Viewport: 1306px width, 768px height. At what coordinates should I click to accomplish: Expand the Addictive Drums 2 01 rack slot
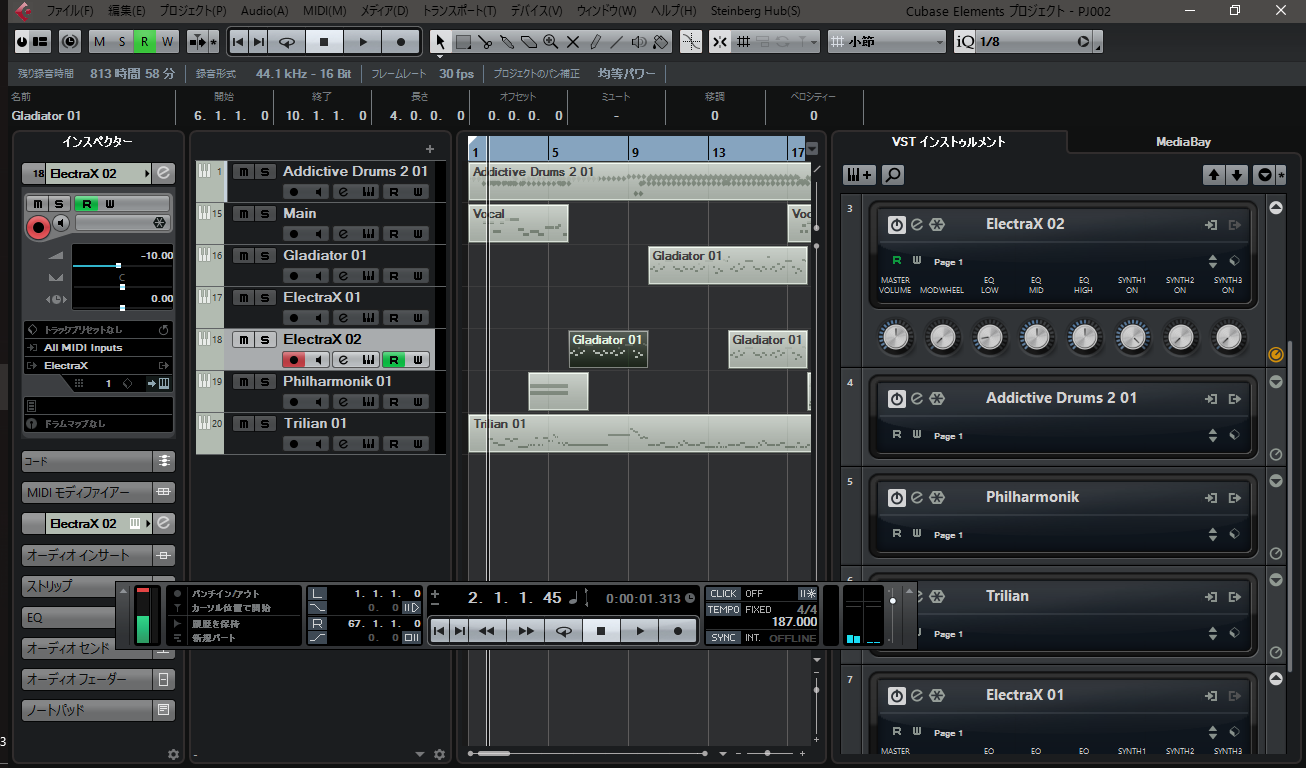point(1275,382)
